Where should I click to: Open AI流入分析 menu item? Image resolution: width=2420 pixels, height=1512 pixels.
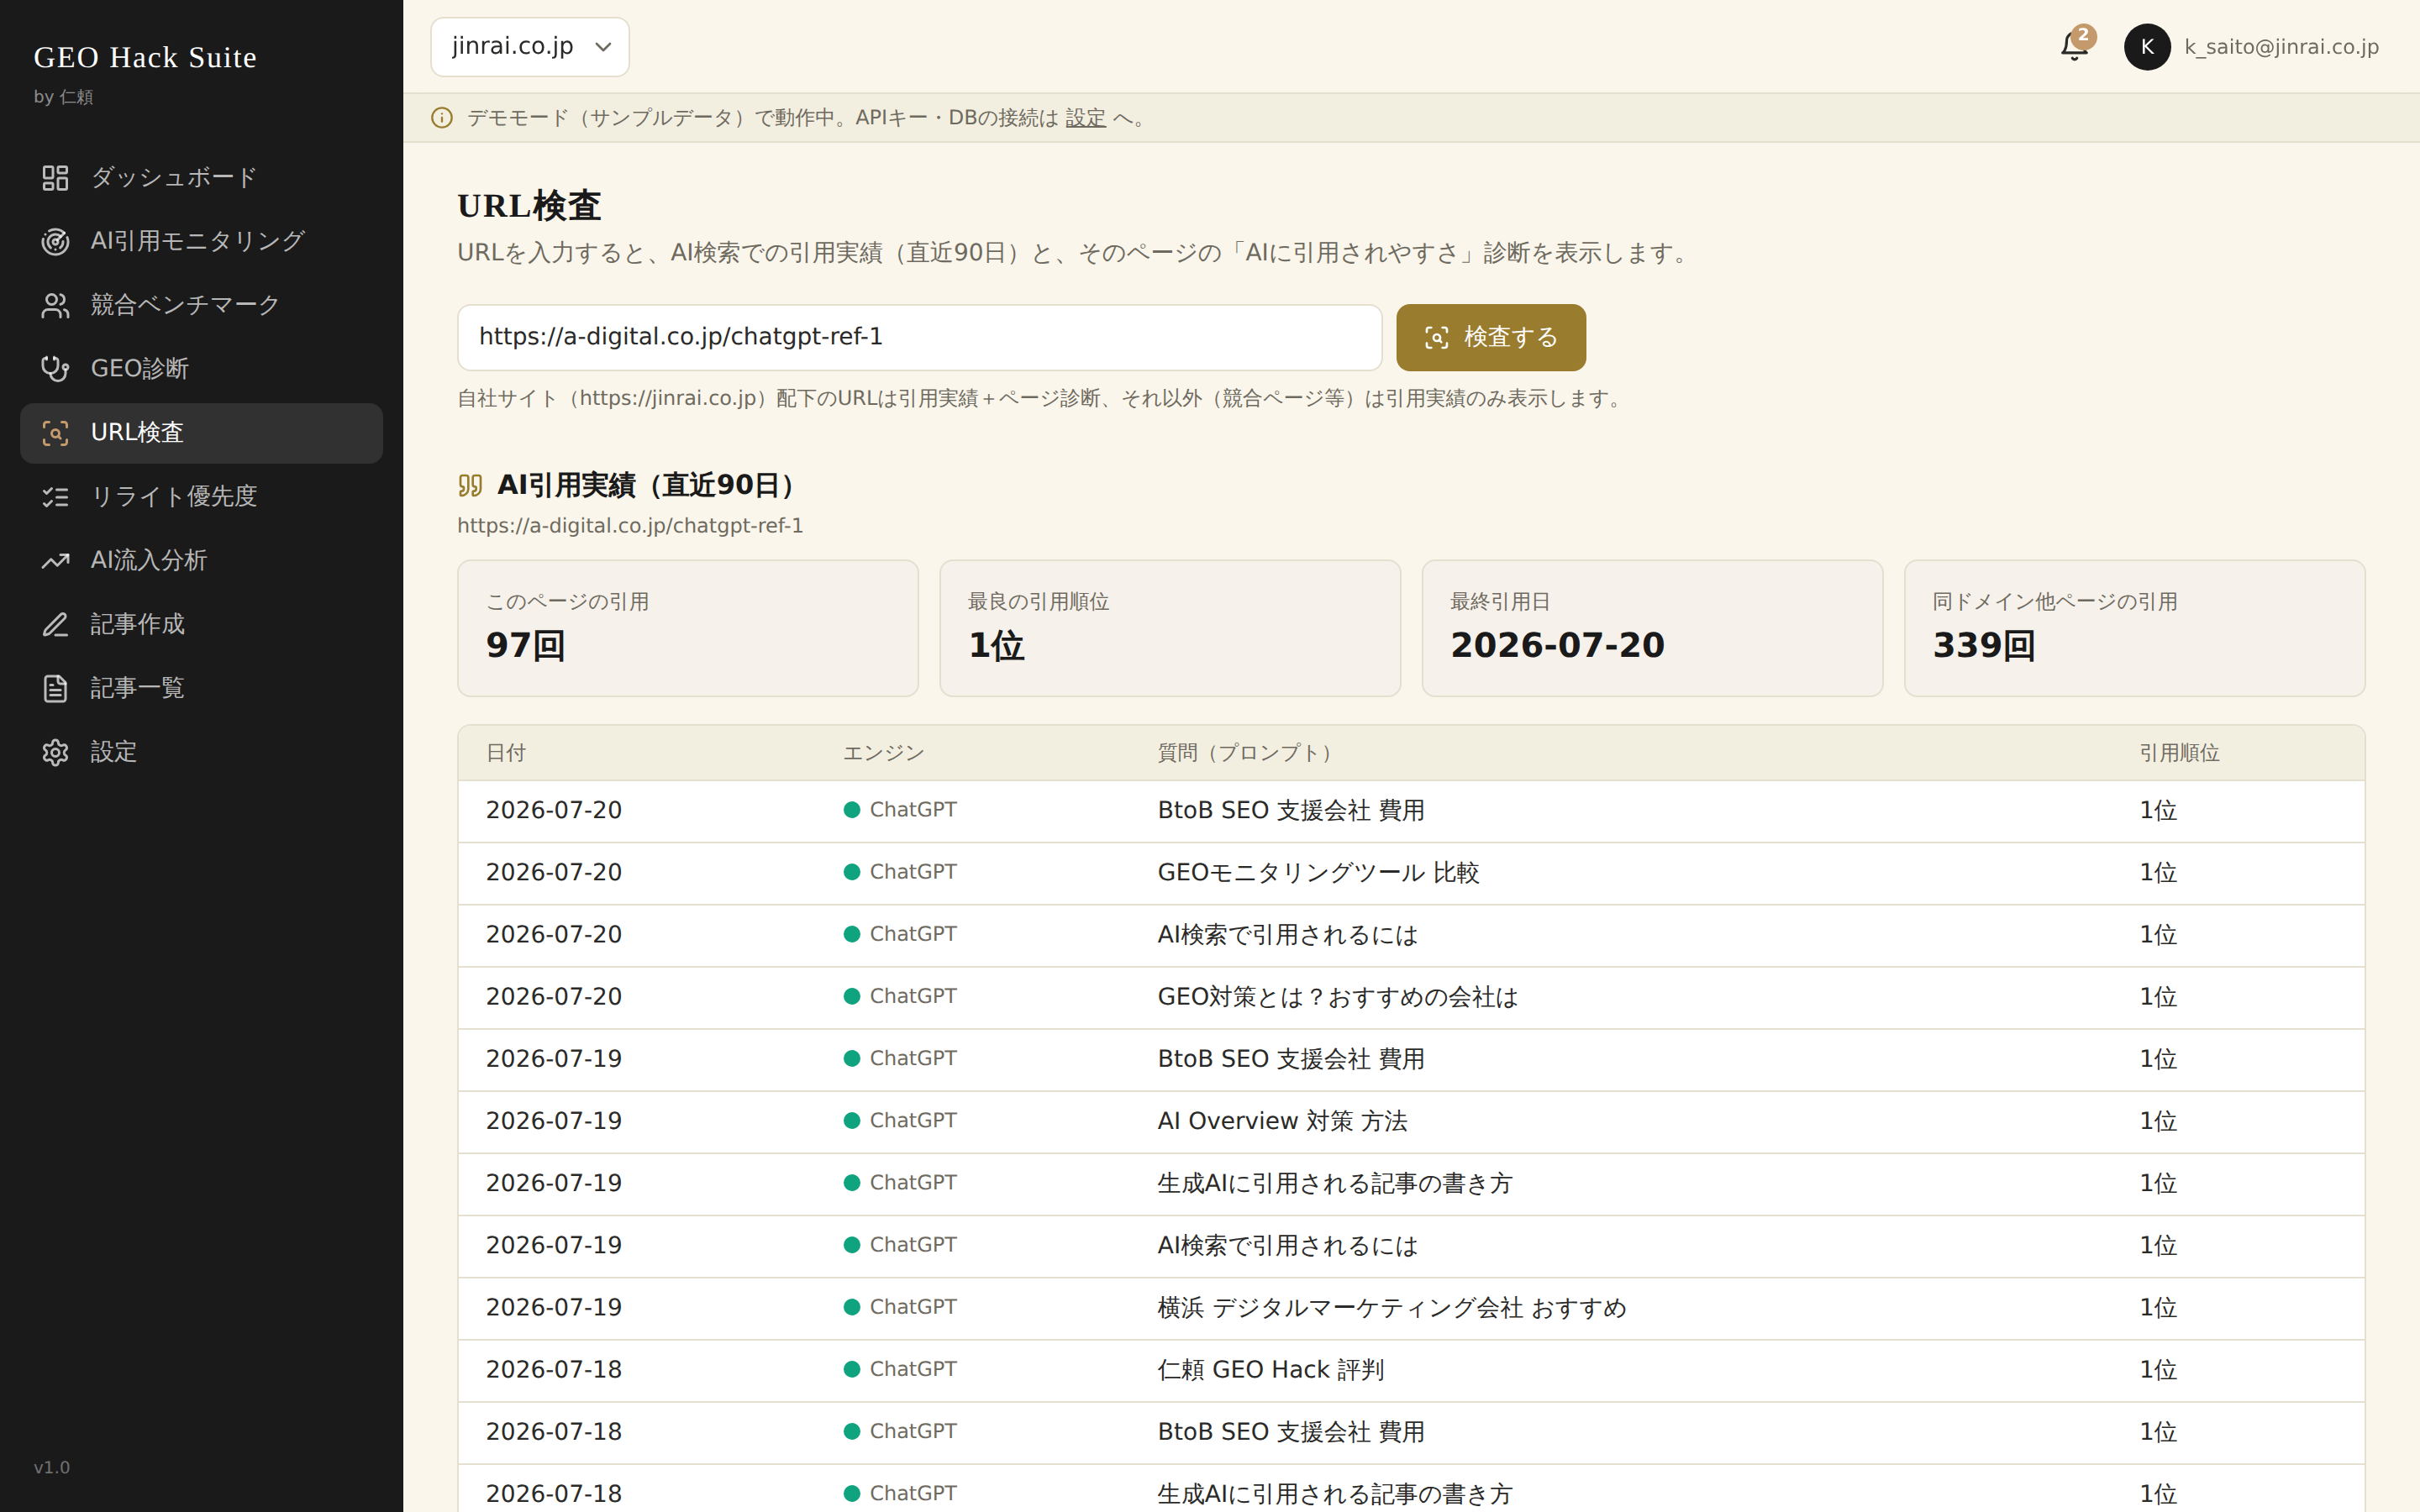pos(201,561)
